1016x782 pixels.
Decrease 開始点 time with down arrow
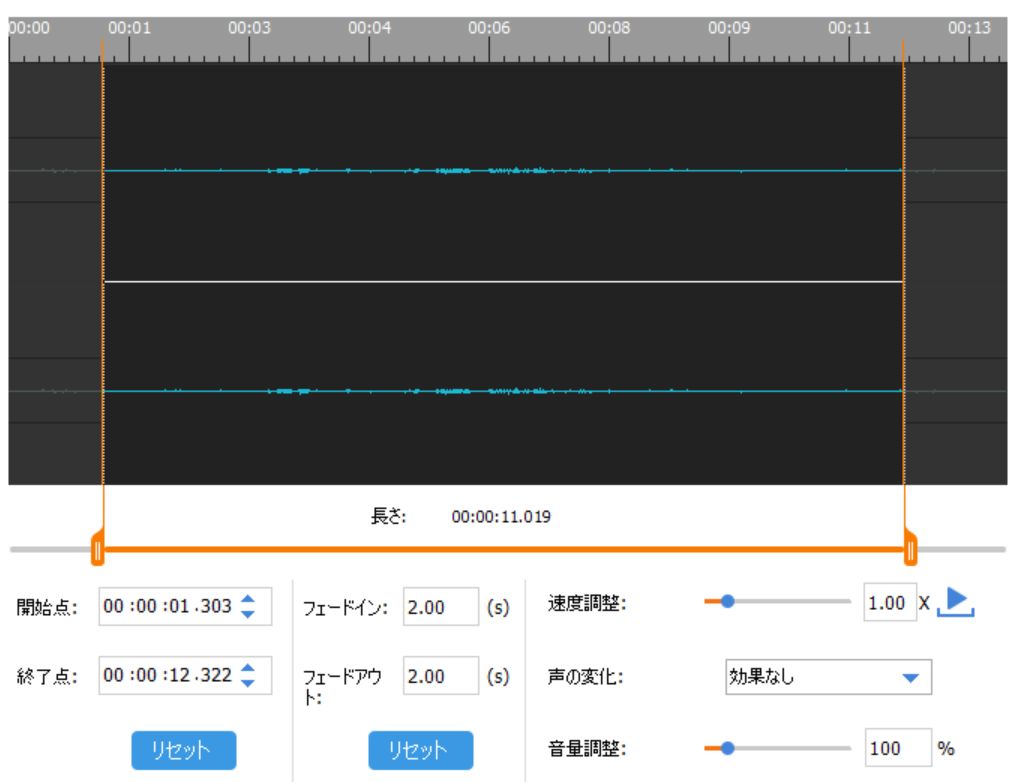[x=250, y=612]
